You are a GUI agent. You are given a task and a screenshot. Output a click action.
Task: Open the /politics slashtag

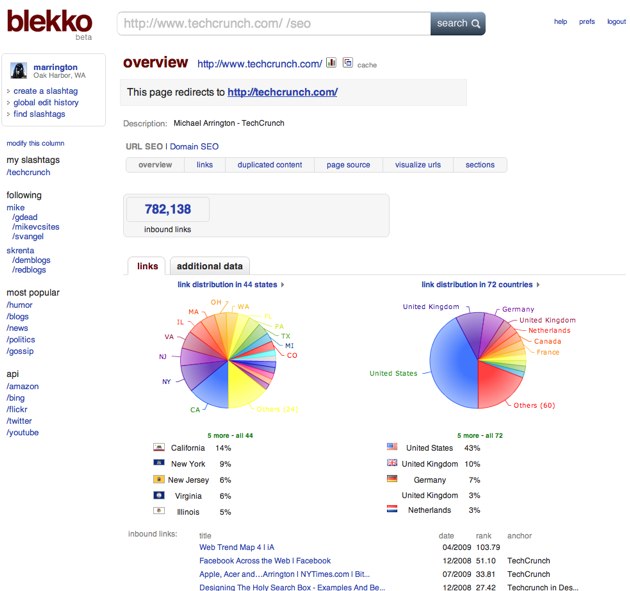(20, 340)
